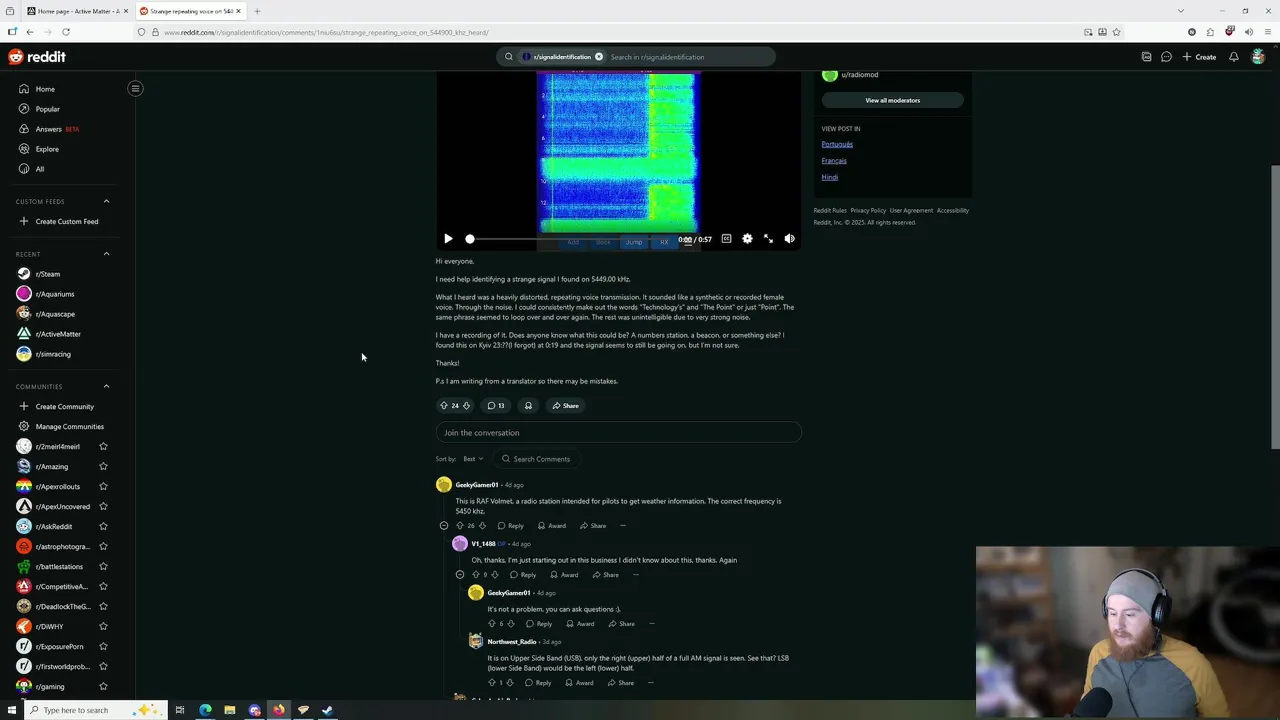Open user avatar menu
This screenshot has height=720, width=1280.
[1258, 57]
